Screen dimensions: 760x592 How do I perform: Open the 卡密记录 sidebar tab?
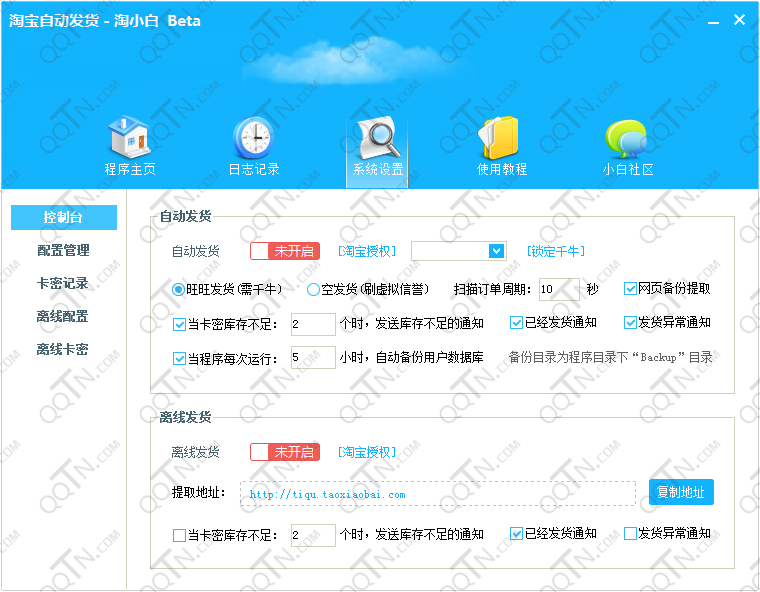(63, 283)
